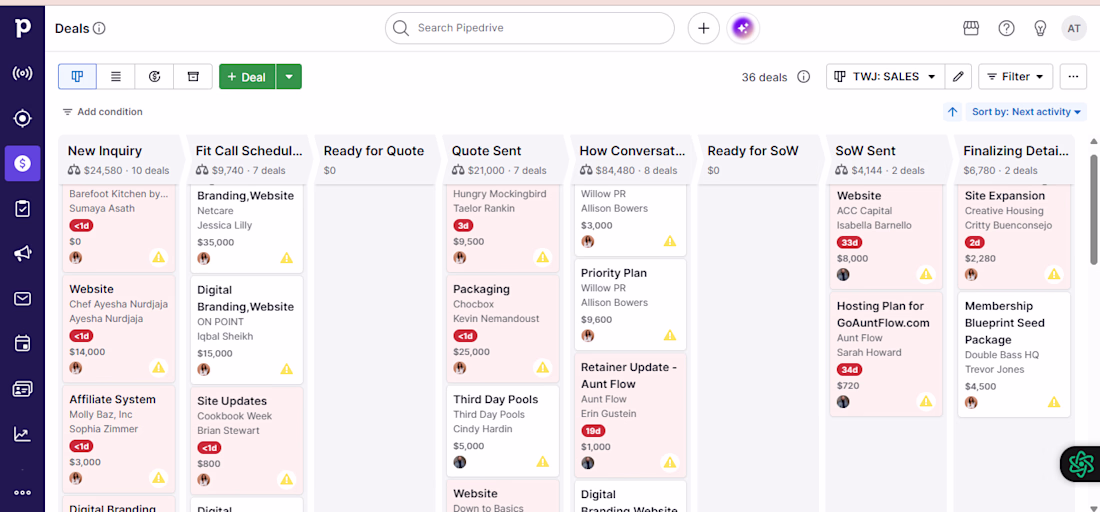Click the scrollbar up arrow
The image size is (1100, 512).
pos(1093,141)
